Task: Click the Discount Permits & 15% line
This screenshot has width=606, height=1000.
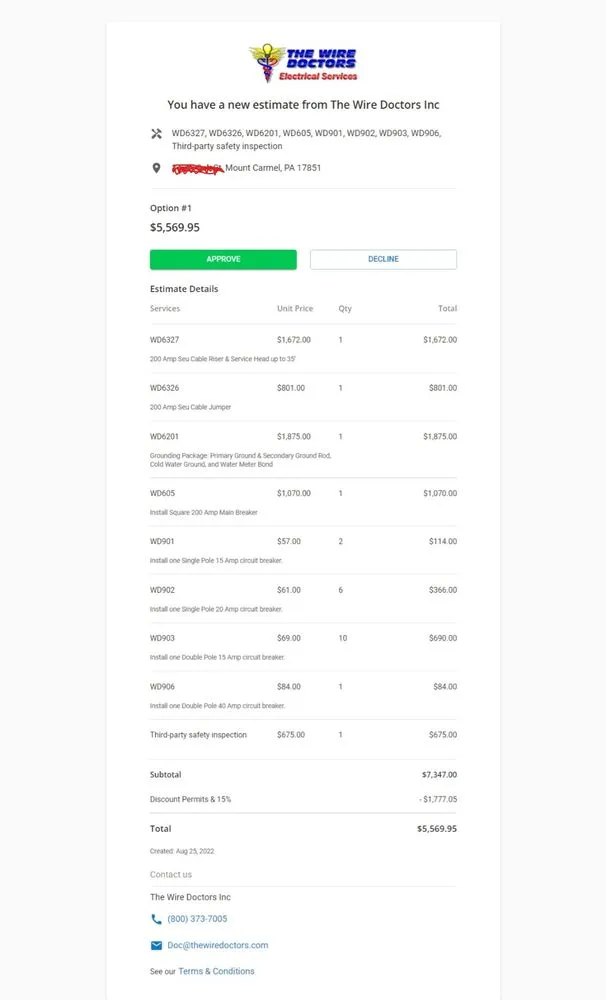Action: tap(190, 799)
